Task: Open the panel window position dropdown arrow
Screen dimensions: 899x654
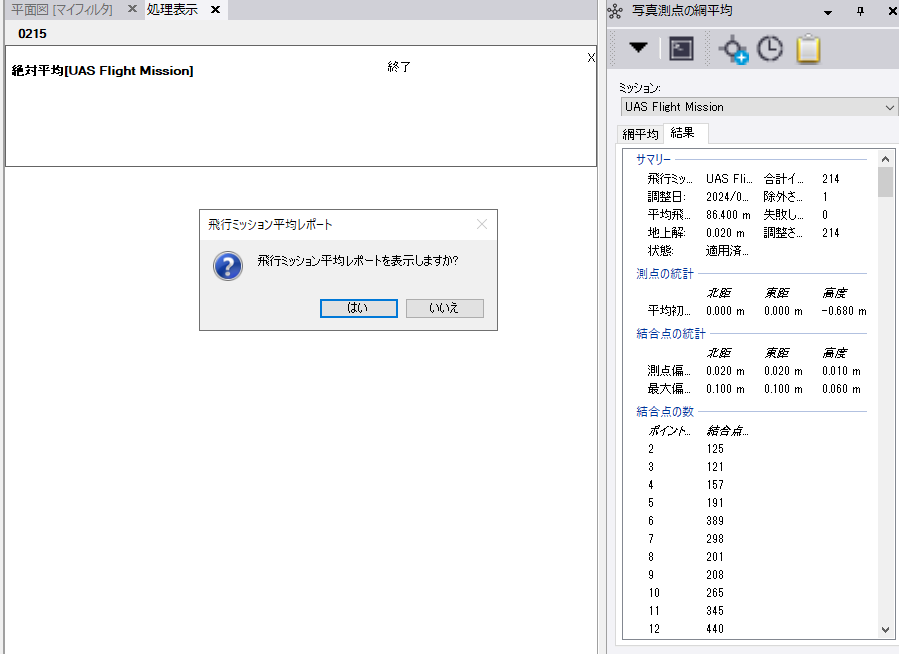Action: (x=827, y=11)
